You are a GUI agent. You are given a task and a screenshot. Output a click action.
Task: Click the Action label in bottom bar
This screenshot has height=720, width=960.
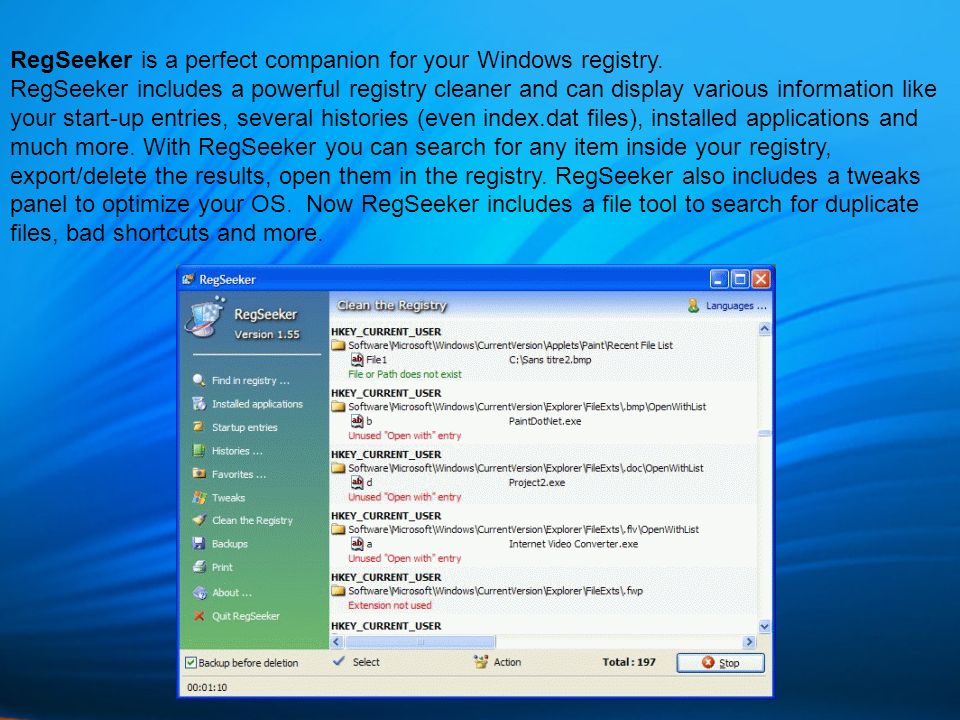pos(508,662)
